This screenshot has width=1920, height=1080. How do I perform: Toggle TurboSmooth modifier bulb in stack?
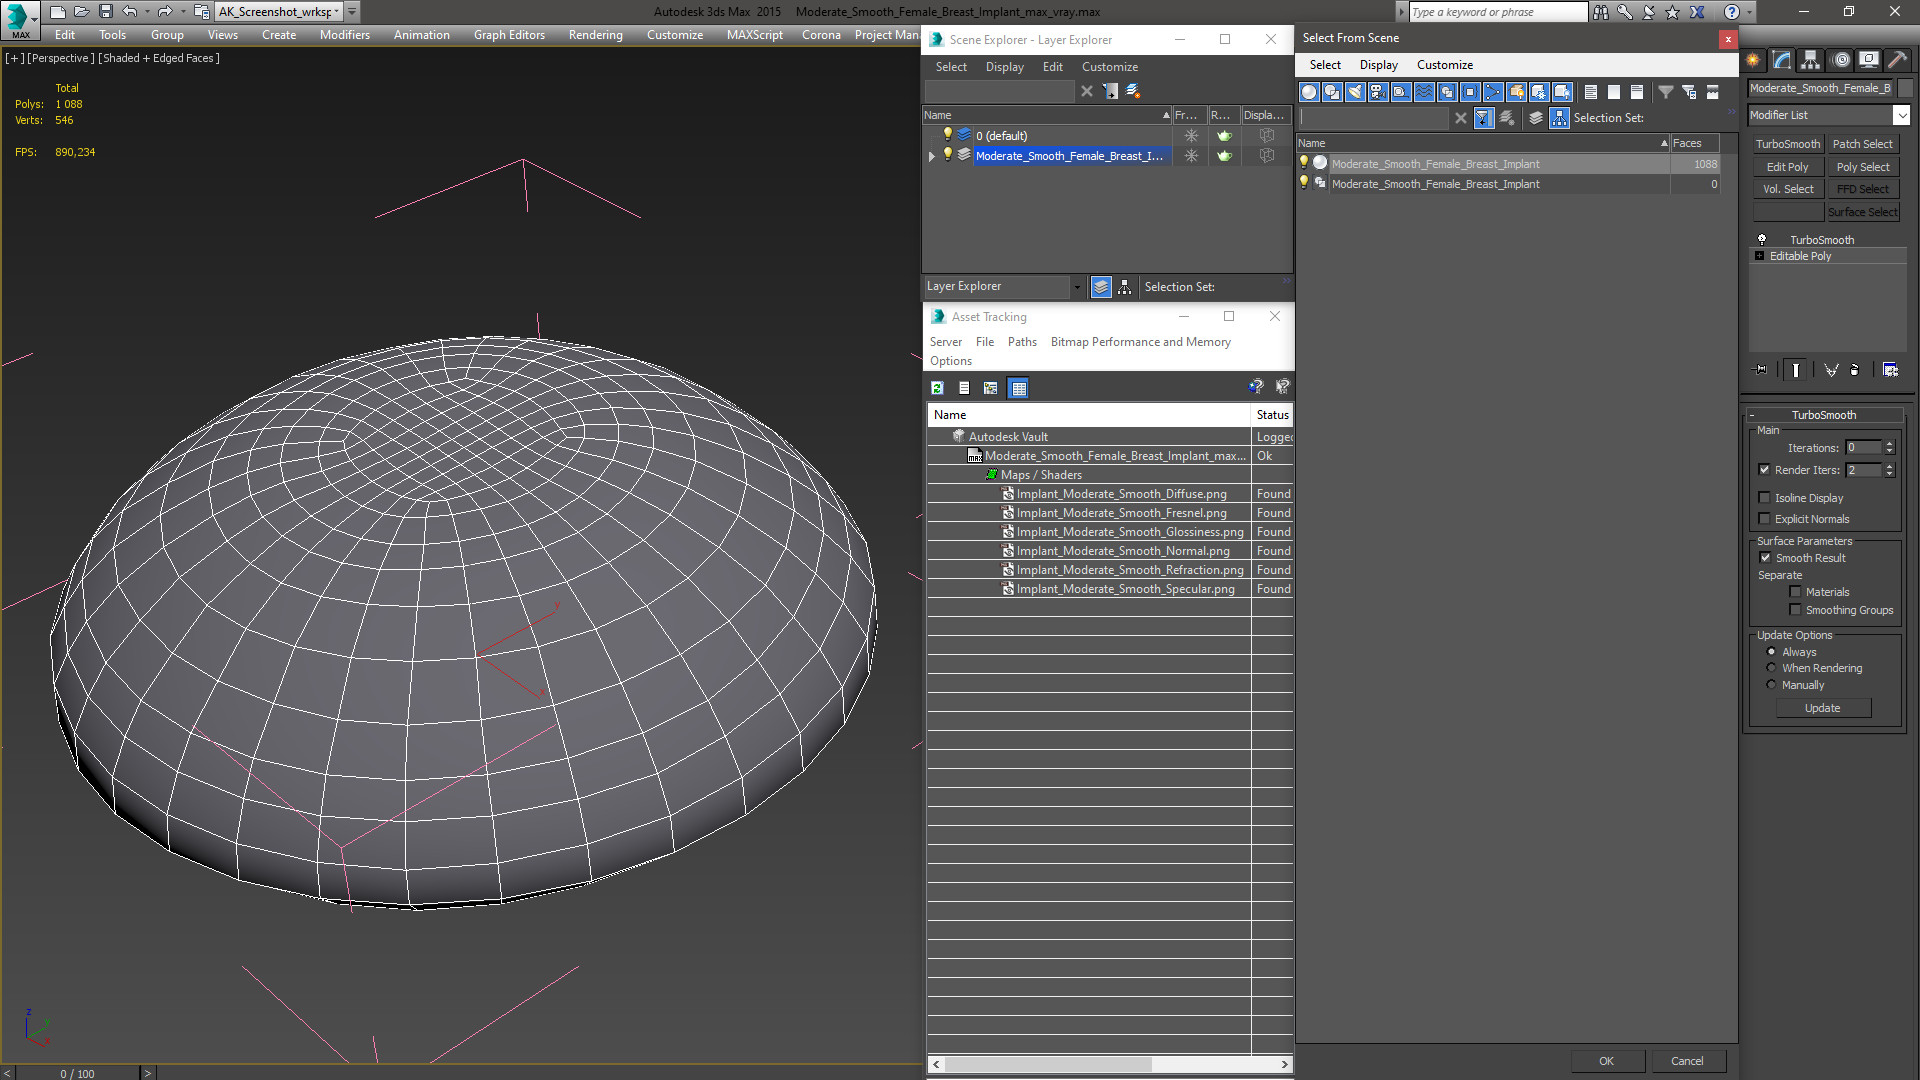point(1762,240)
